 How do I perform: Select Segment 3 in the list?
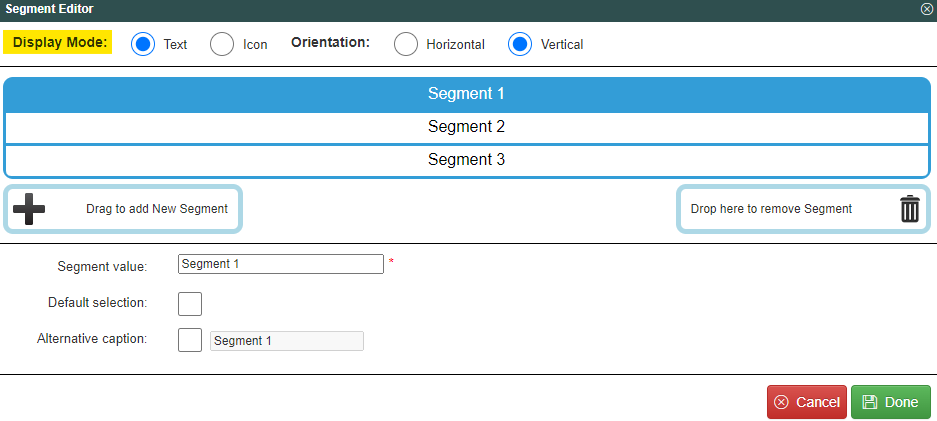(x=466, y=160)
